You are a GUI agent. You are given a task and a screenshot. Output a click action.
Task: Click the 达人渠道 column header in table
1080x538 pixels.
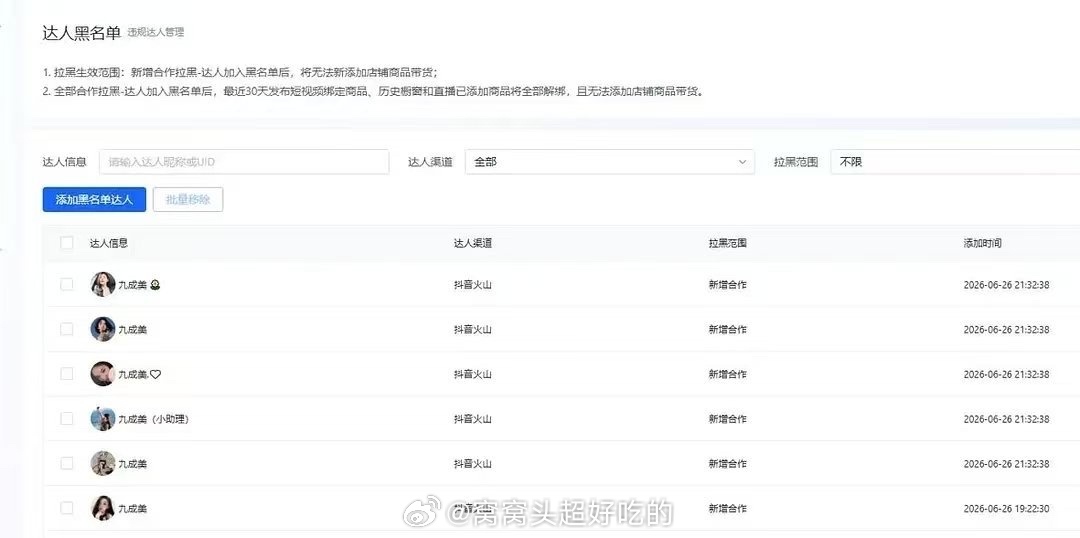point(472,243)
